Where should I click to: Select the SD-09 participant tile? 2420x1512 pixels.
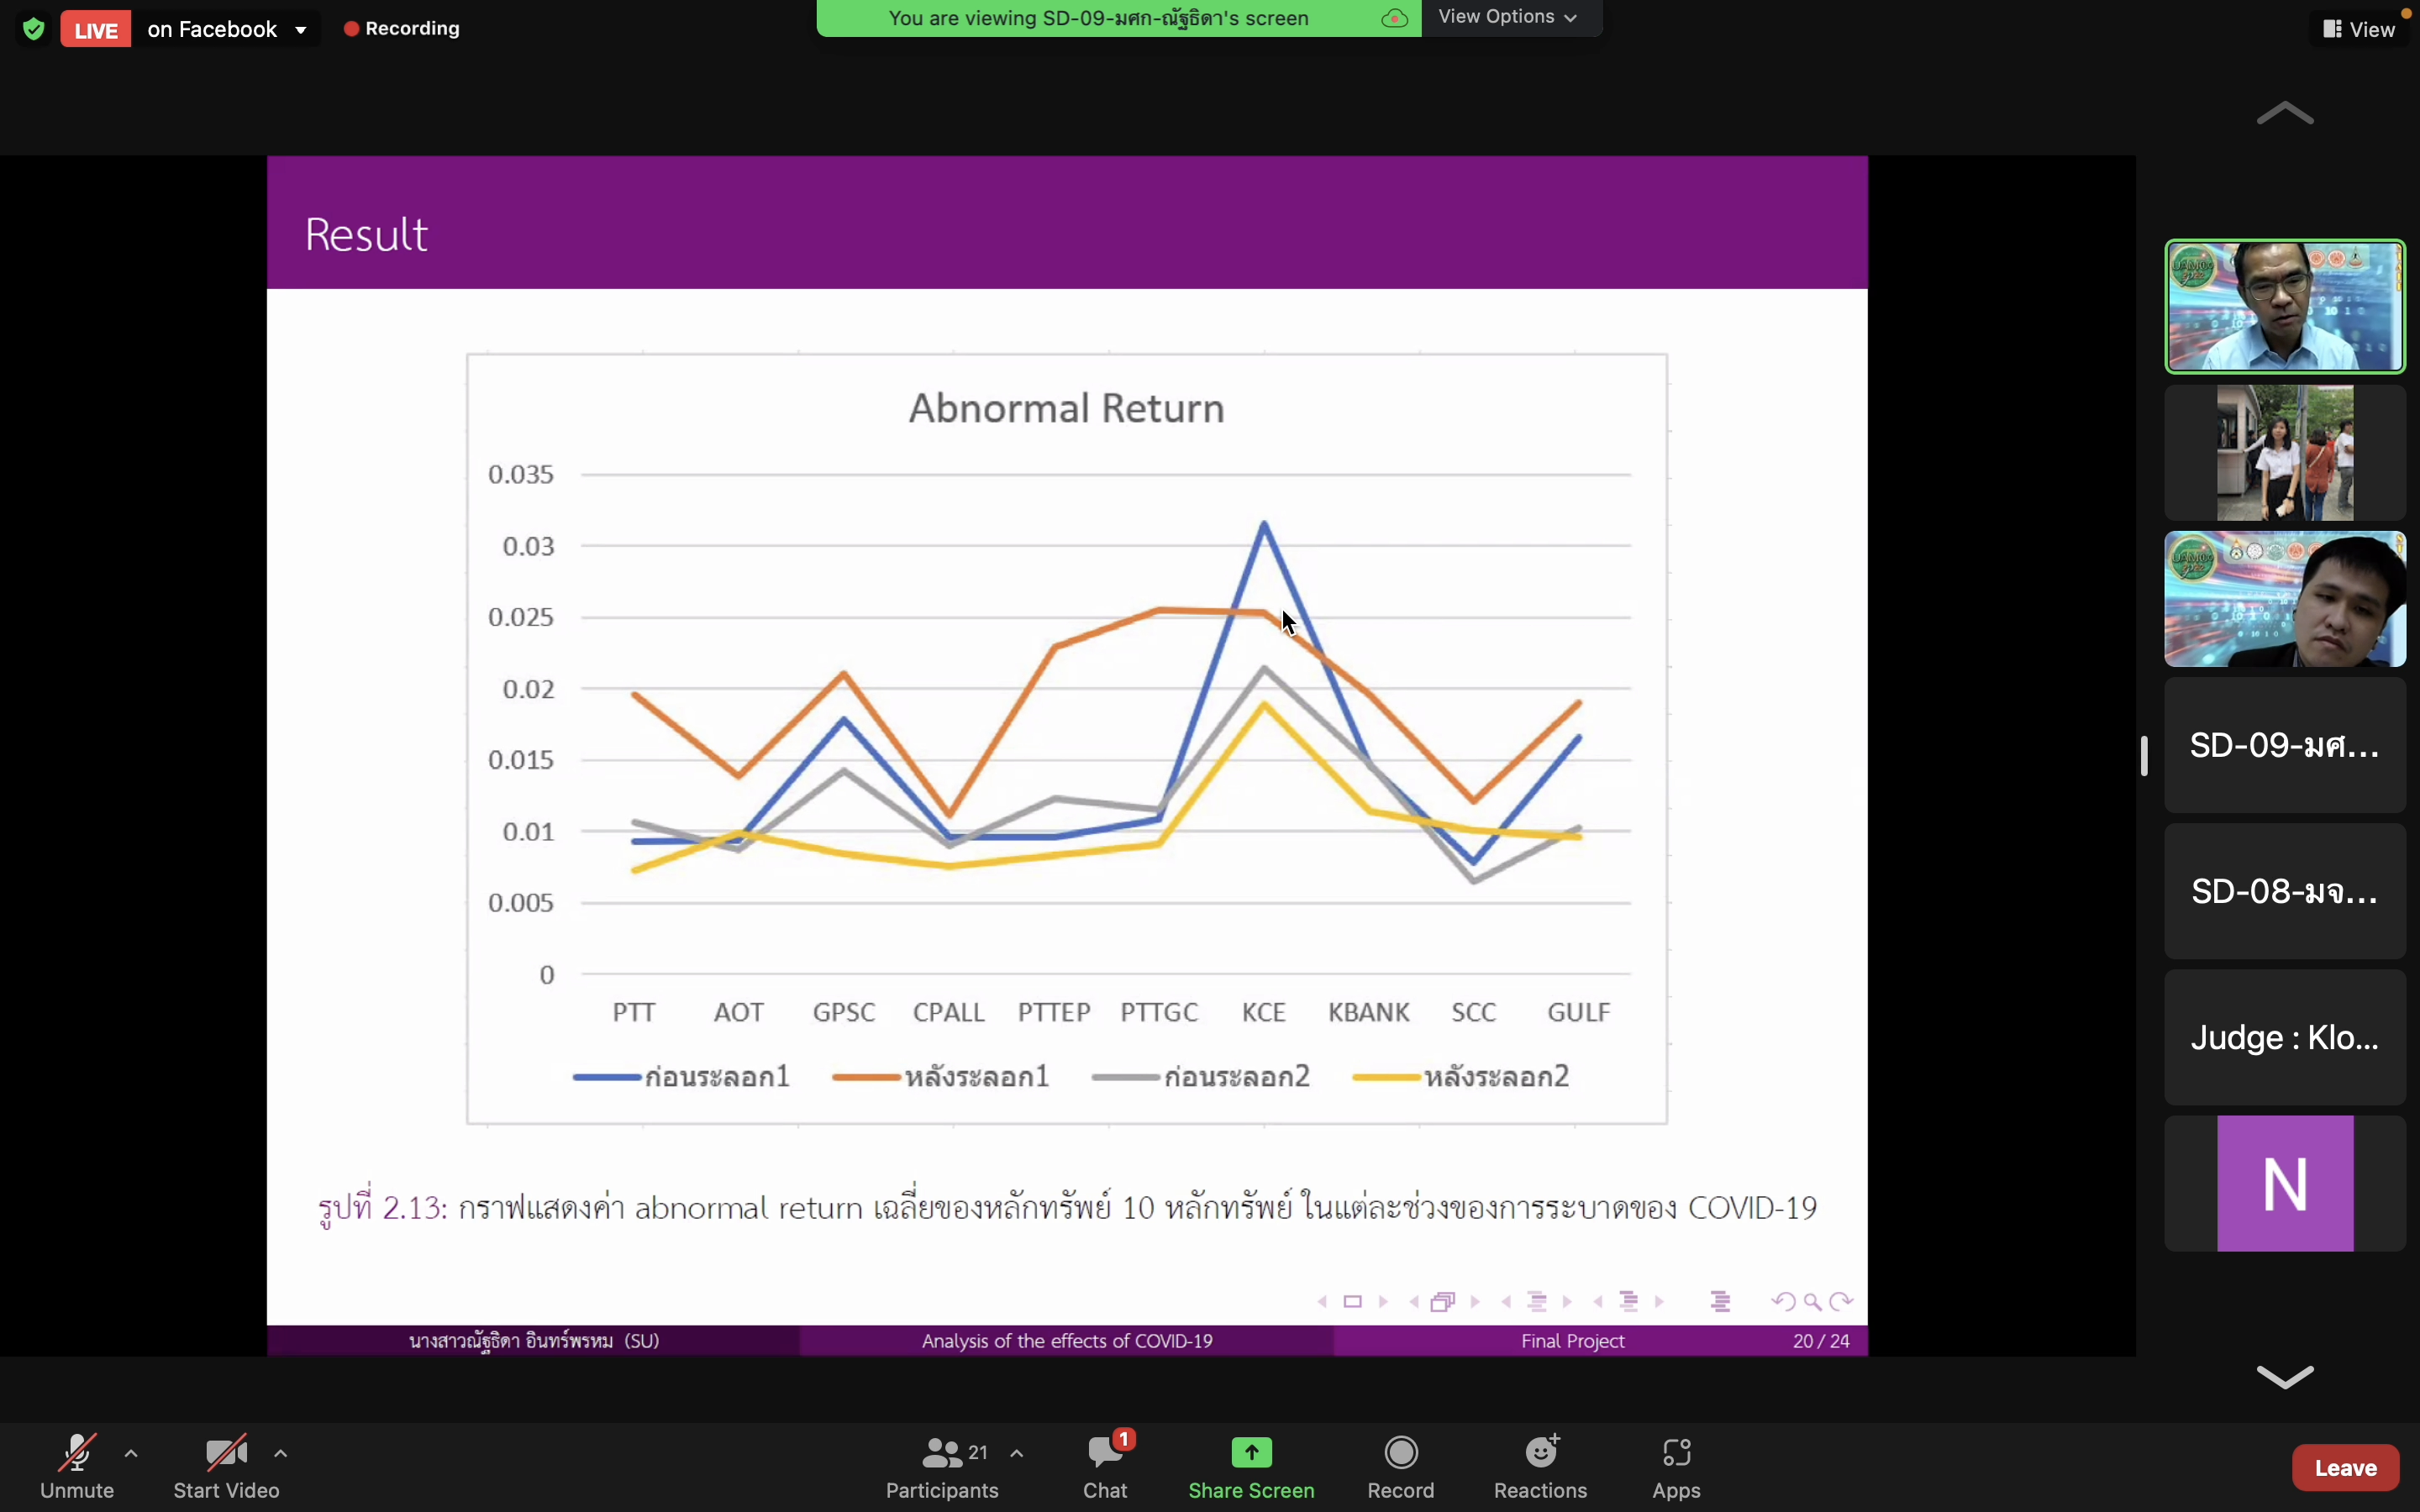tap(2285, 745)
